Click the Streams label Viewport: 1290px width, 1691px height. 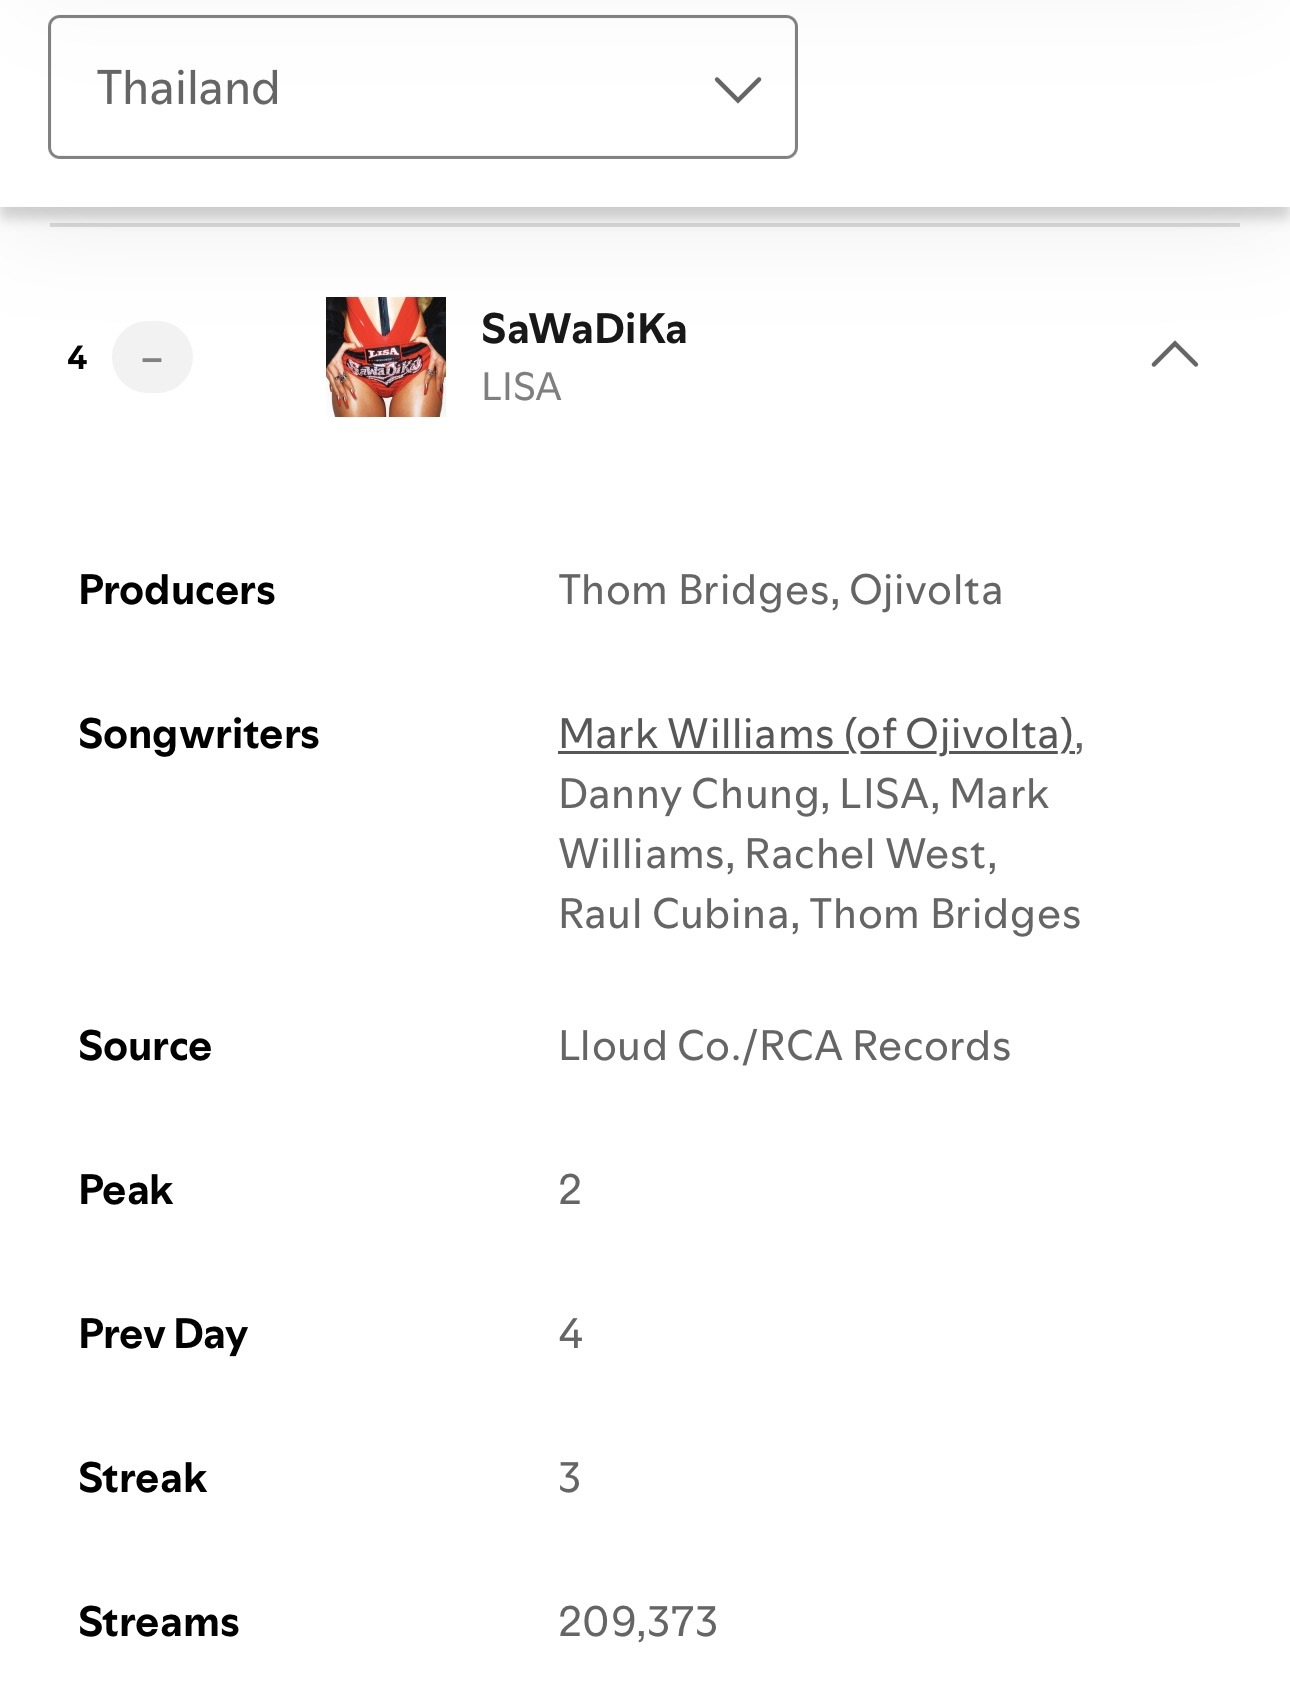click(x=159, y=1622)
